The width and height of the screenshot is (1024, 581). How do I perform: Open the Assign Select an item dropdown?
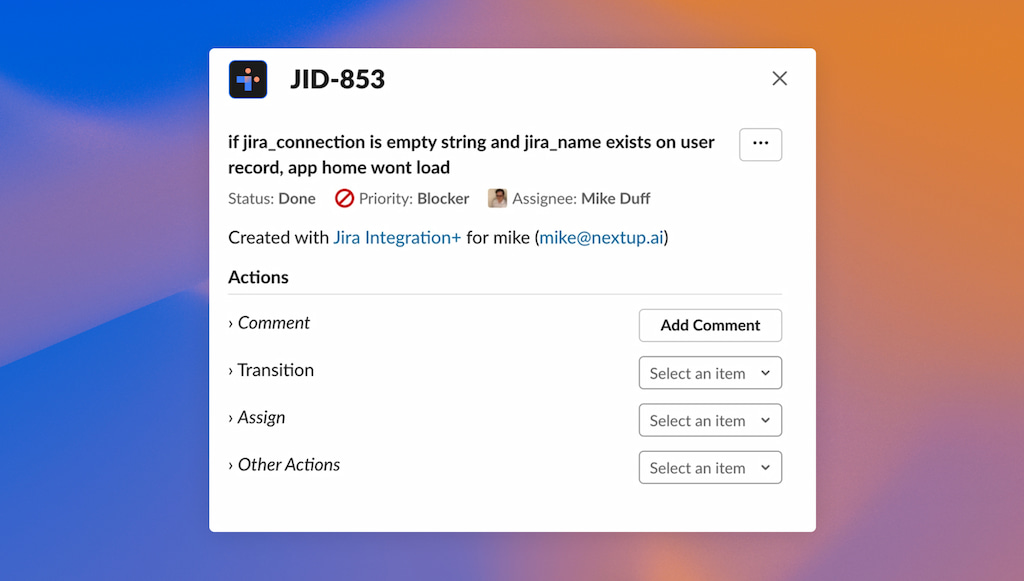(710, 420)
